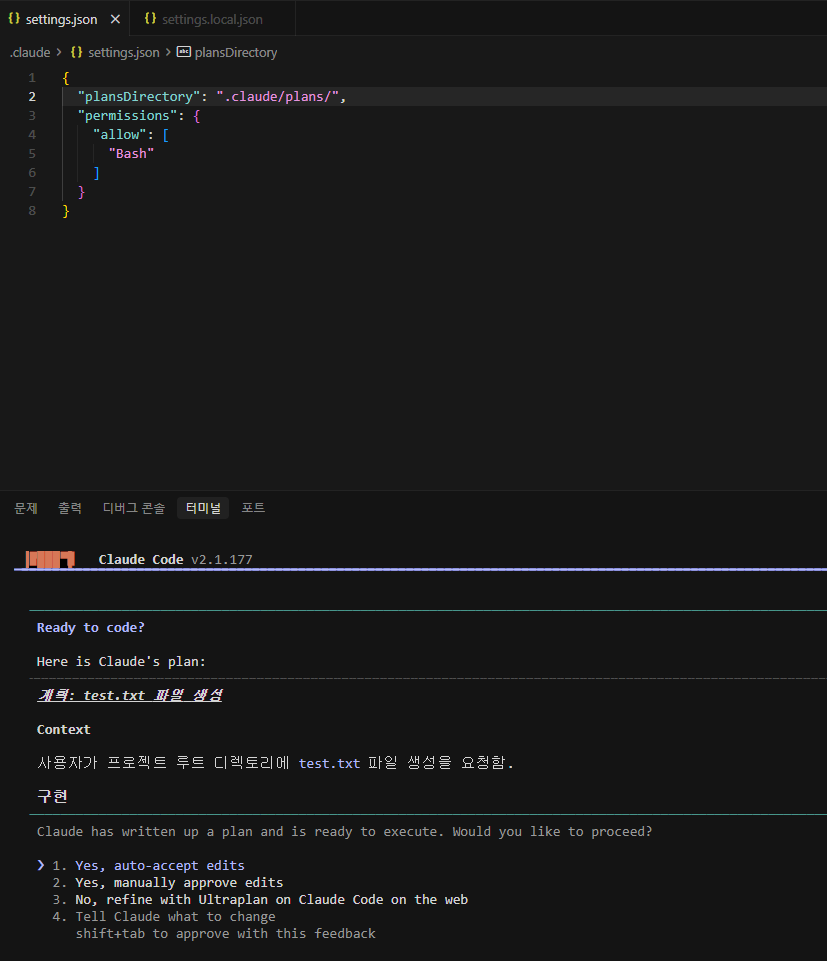Choose option 2 Yes, manually approve edits
This screenshot has width=827, height=961.
tap(179, 883)
